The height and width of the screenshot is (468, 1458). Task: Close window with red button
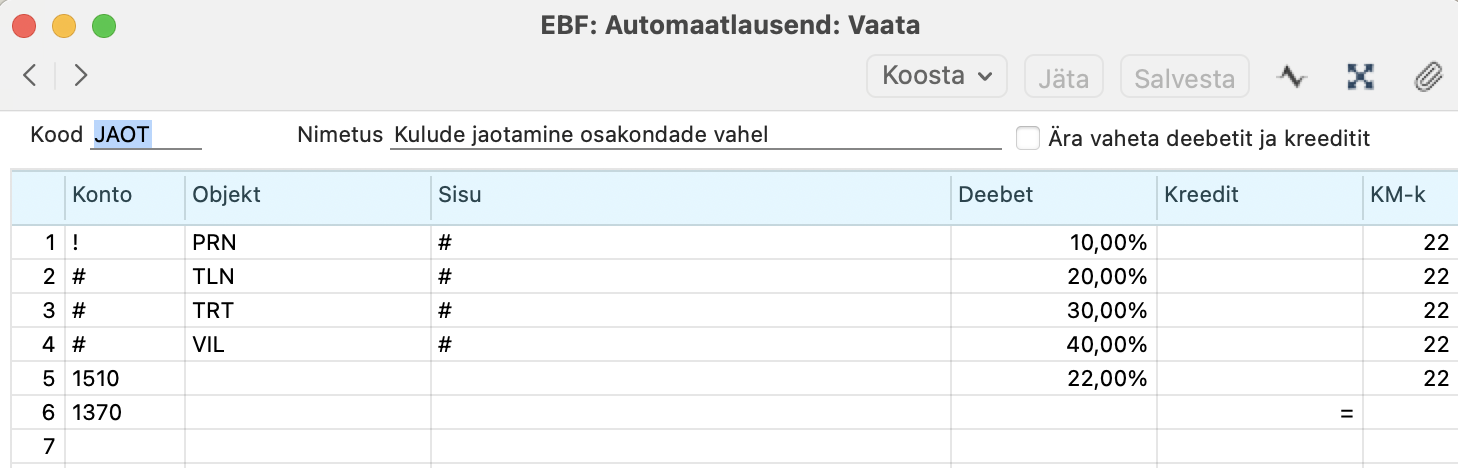(x=24, y=25)
